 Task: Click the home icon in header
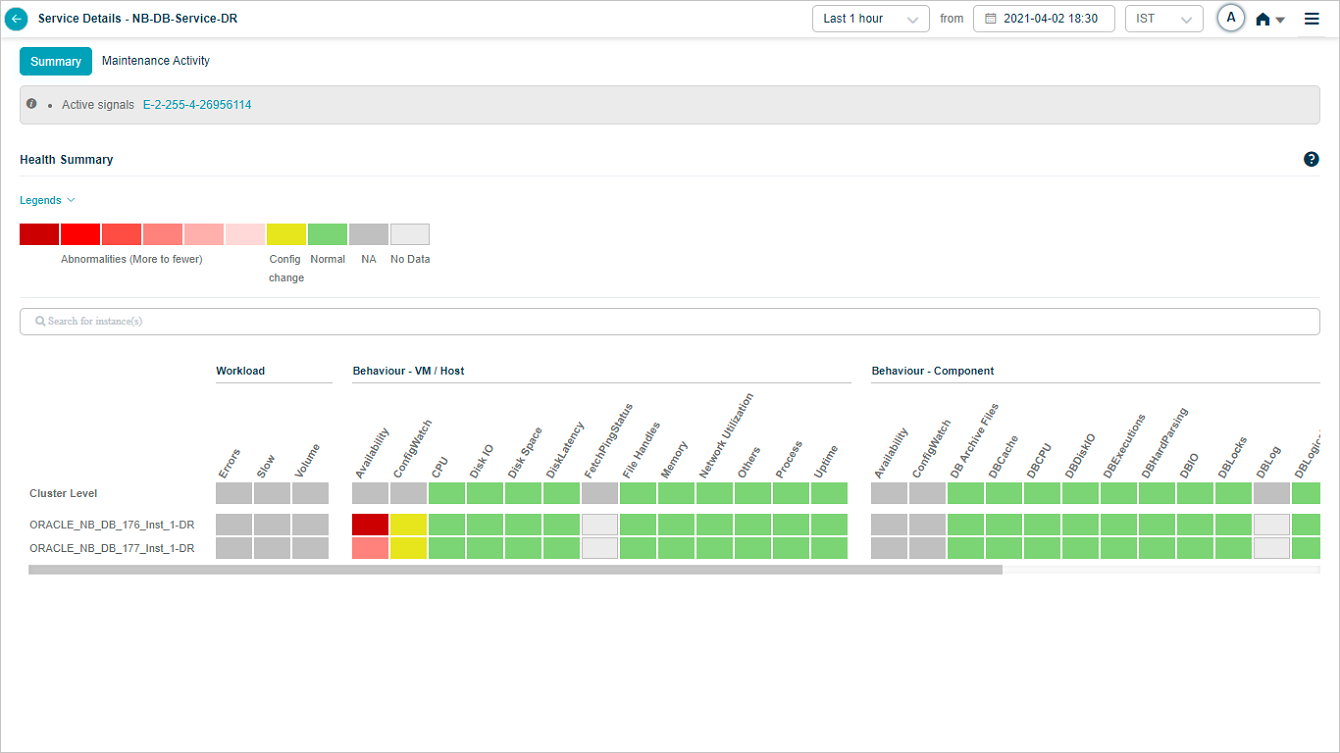[1263, 19]
